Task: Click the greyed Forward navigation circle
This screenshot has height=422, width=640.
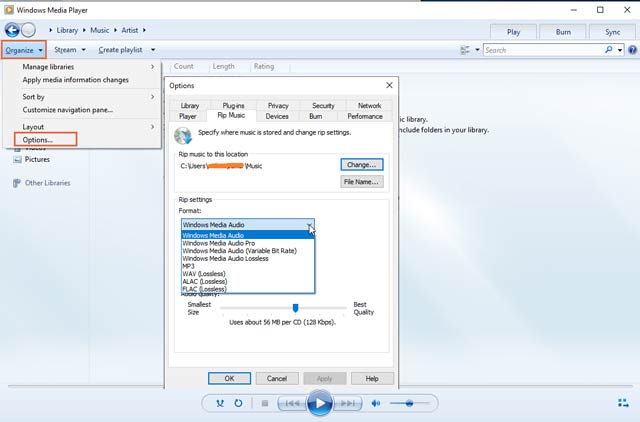Action: click(x=29, y=30)
